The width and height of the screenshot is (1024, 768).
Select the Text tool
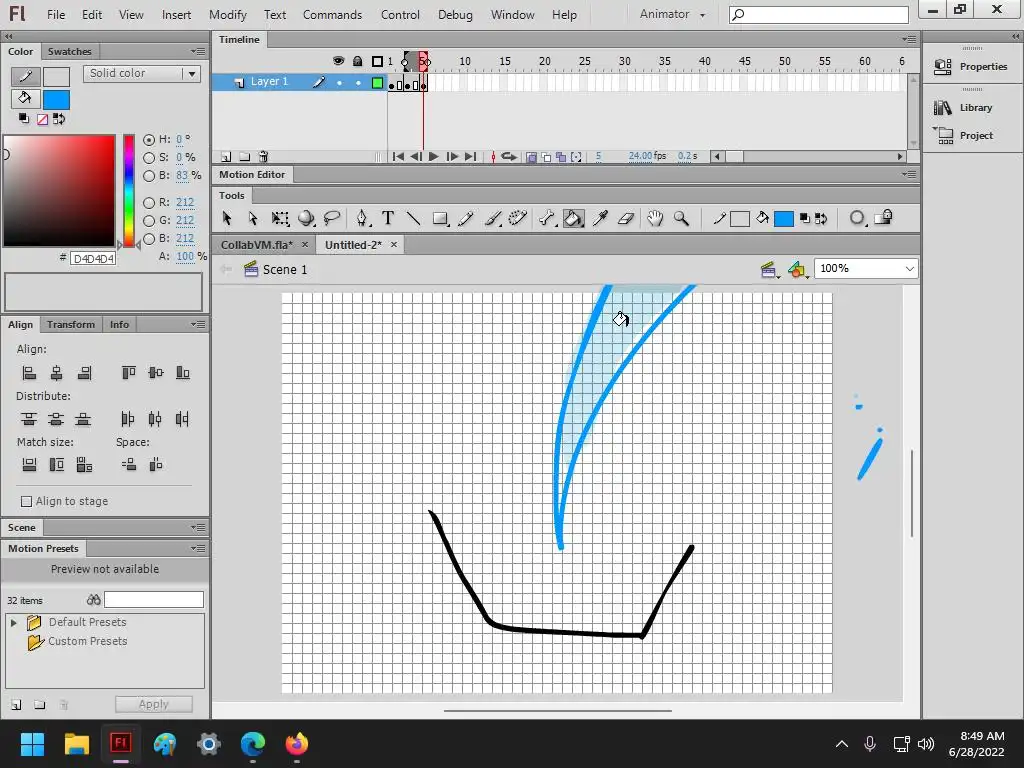(388, 218)
